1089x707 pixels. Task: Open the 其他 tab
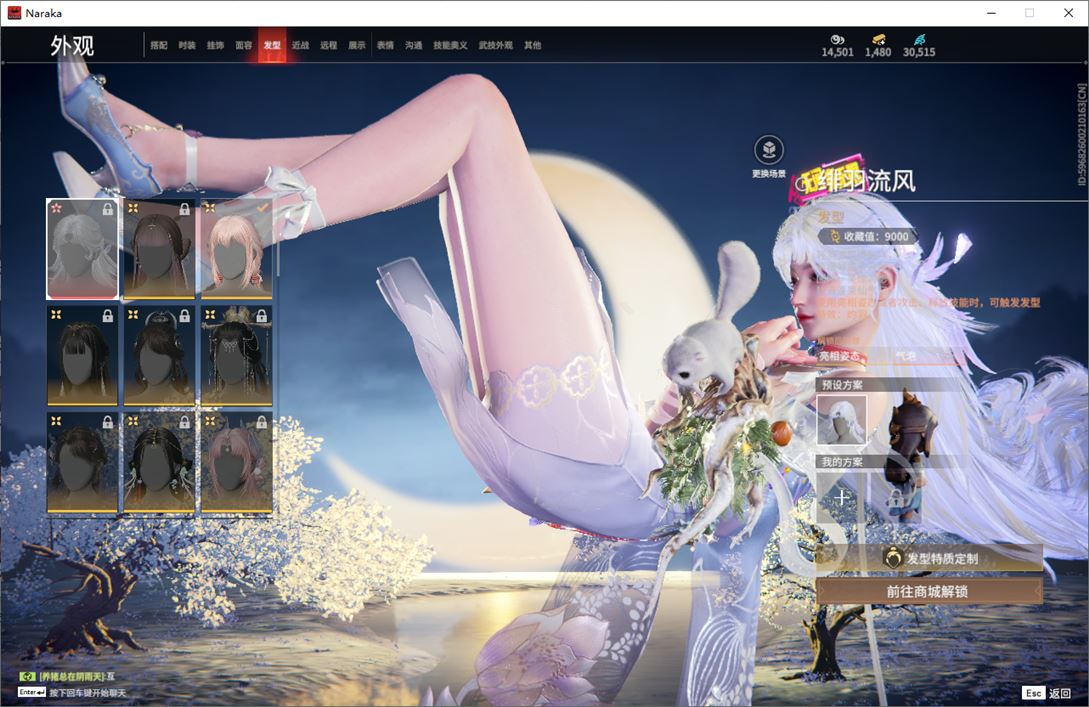[533, 45]
